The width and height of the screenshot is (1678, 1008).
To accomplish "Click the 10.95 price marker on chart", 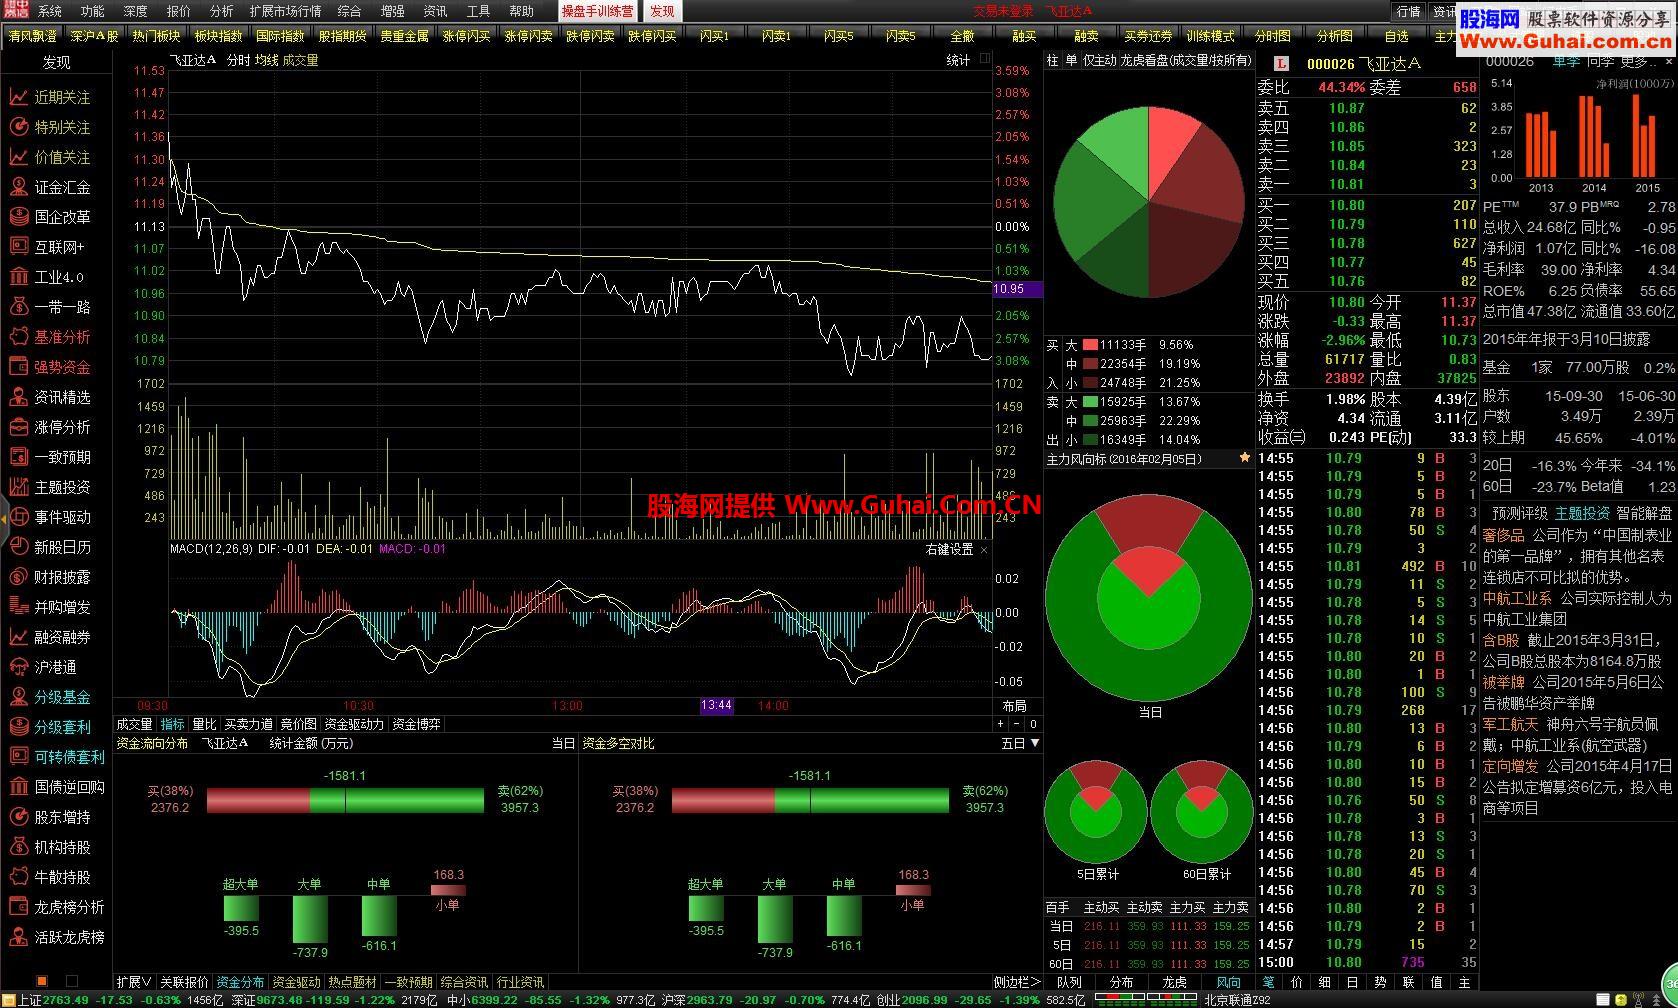I will click(1017, 289).
